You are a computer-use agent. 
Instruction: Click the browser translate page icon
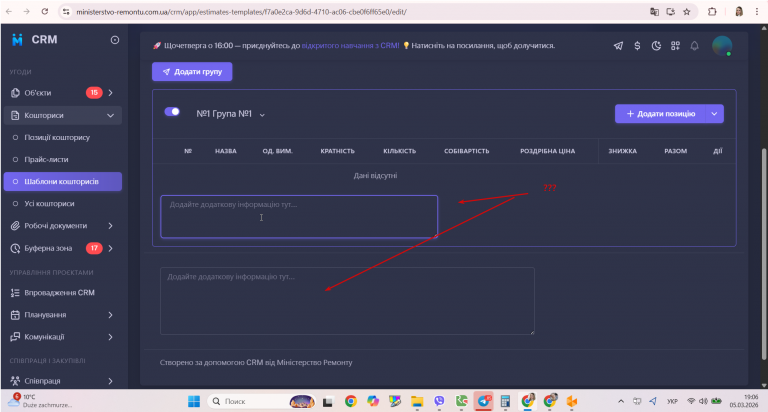[x=654, y=12]
